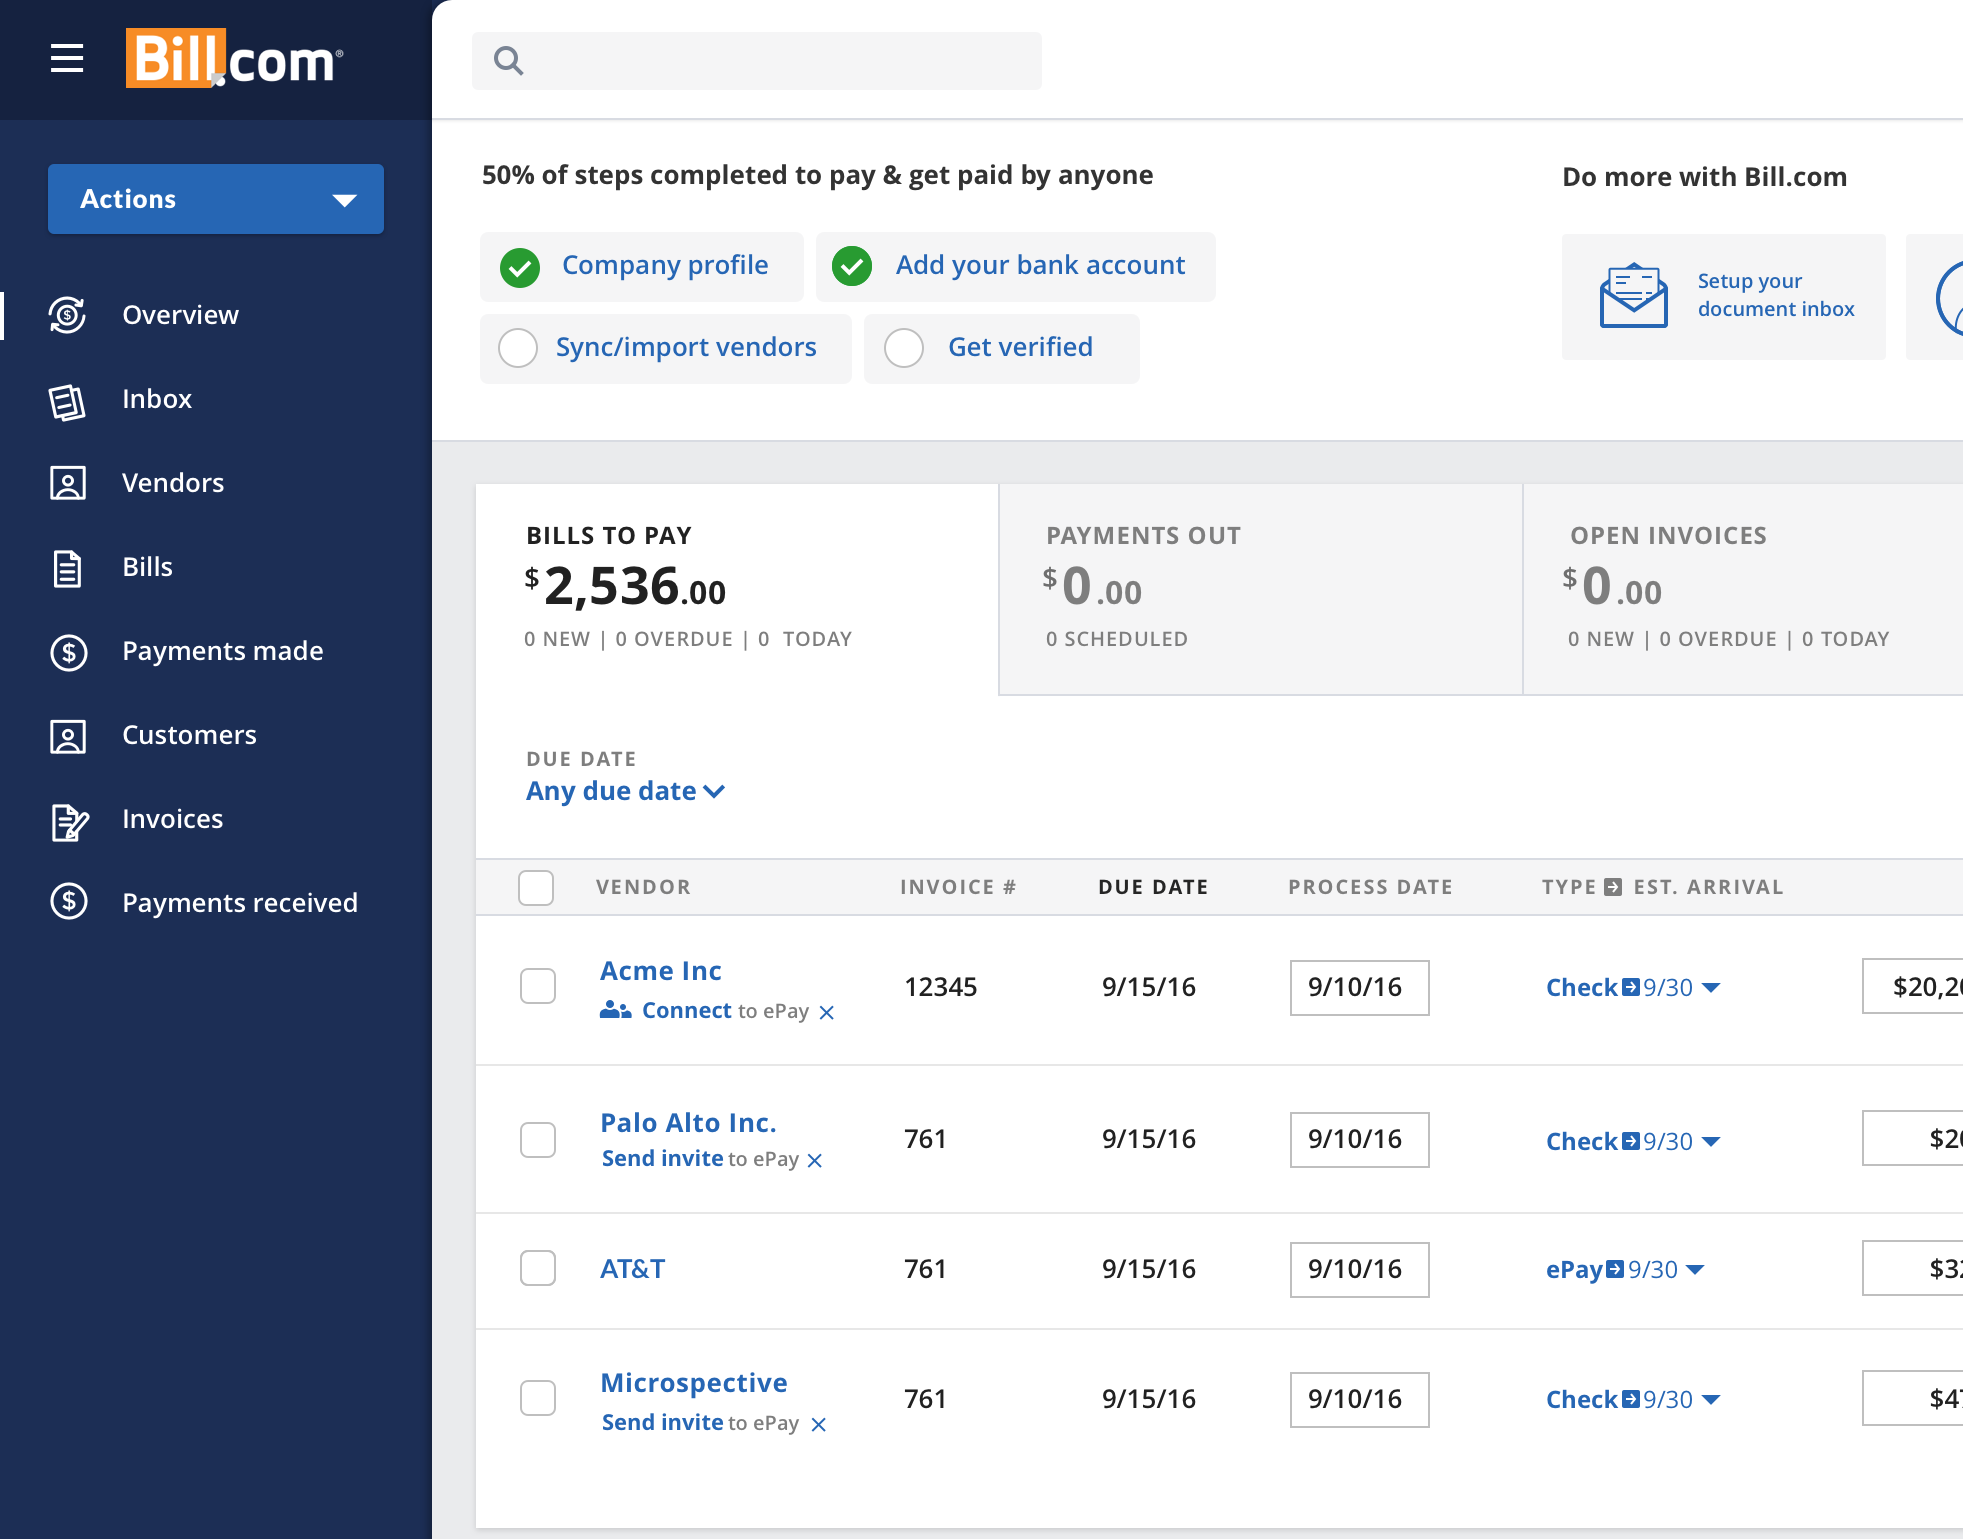Open Add your bank account step

(1016, 267)
